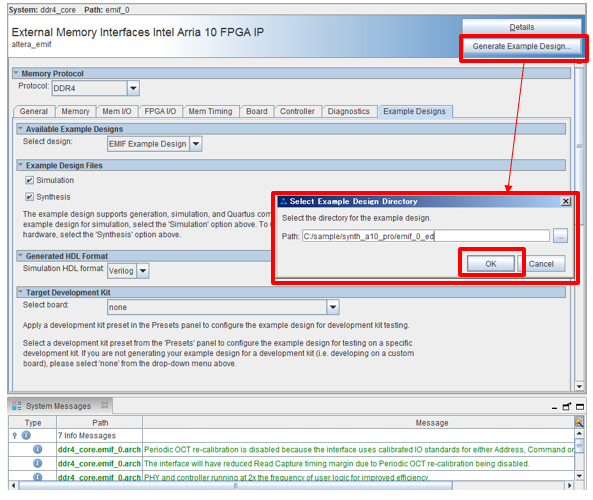The width and height of the screenshot is (593, 500).
Task: Switch to the Diagnostics tab
Action: pyautogui.click(x=349, y=111)
